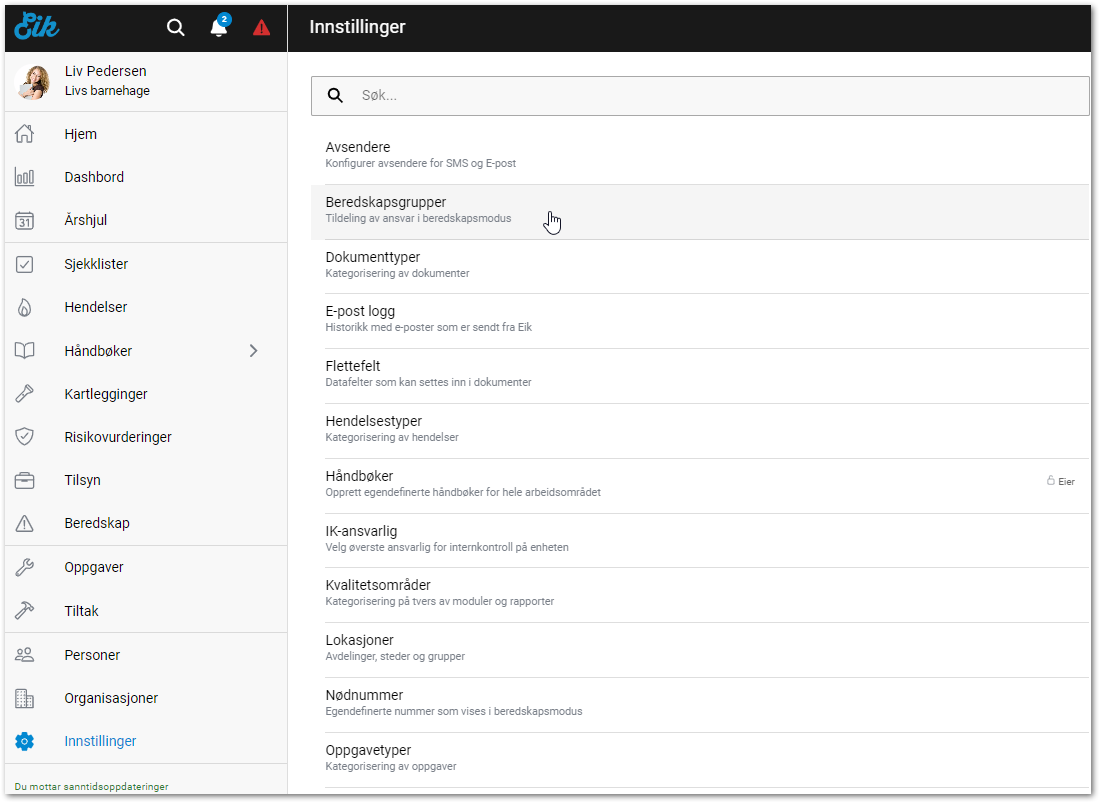1100x803 pixels.
Task: Select Beredskap in the sidebar
Action: pos(97,523)
